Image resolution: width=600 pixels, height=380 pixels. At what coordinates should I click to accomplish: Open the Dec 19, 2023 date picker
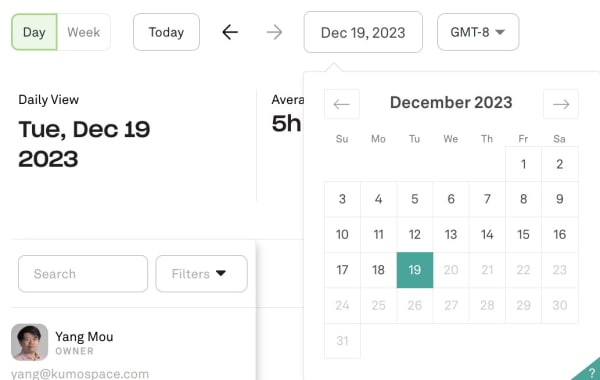363,32
